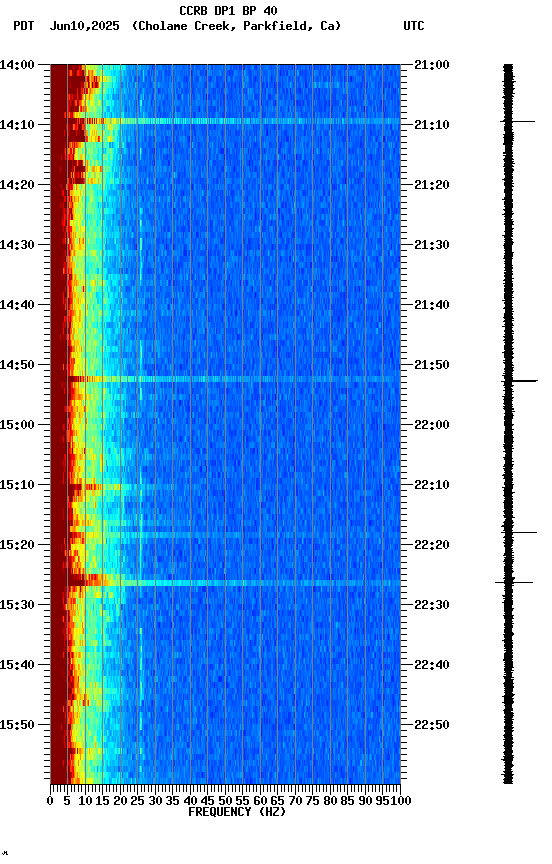Screen dimensions: 552x864
Task: Click the 'PDT' timezone label
Action: point(24,26)
